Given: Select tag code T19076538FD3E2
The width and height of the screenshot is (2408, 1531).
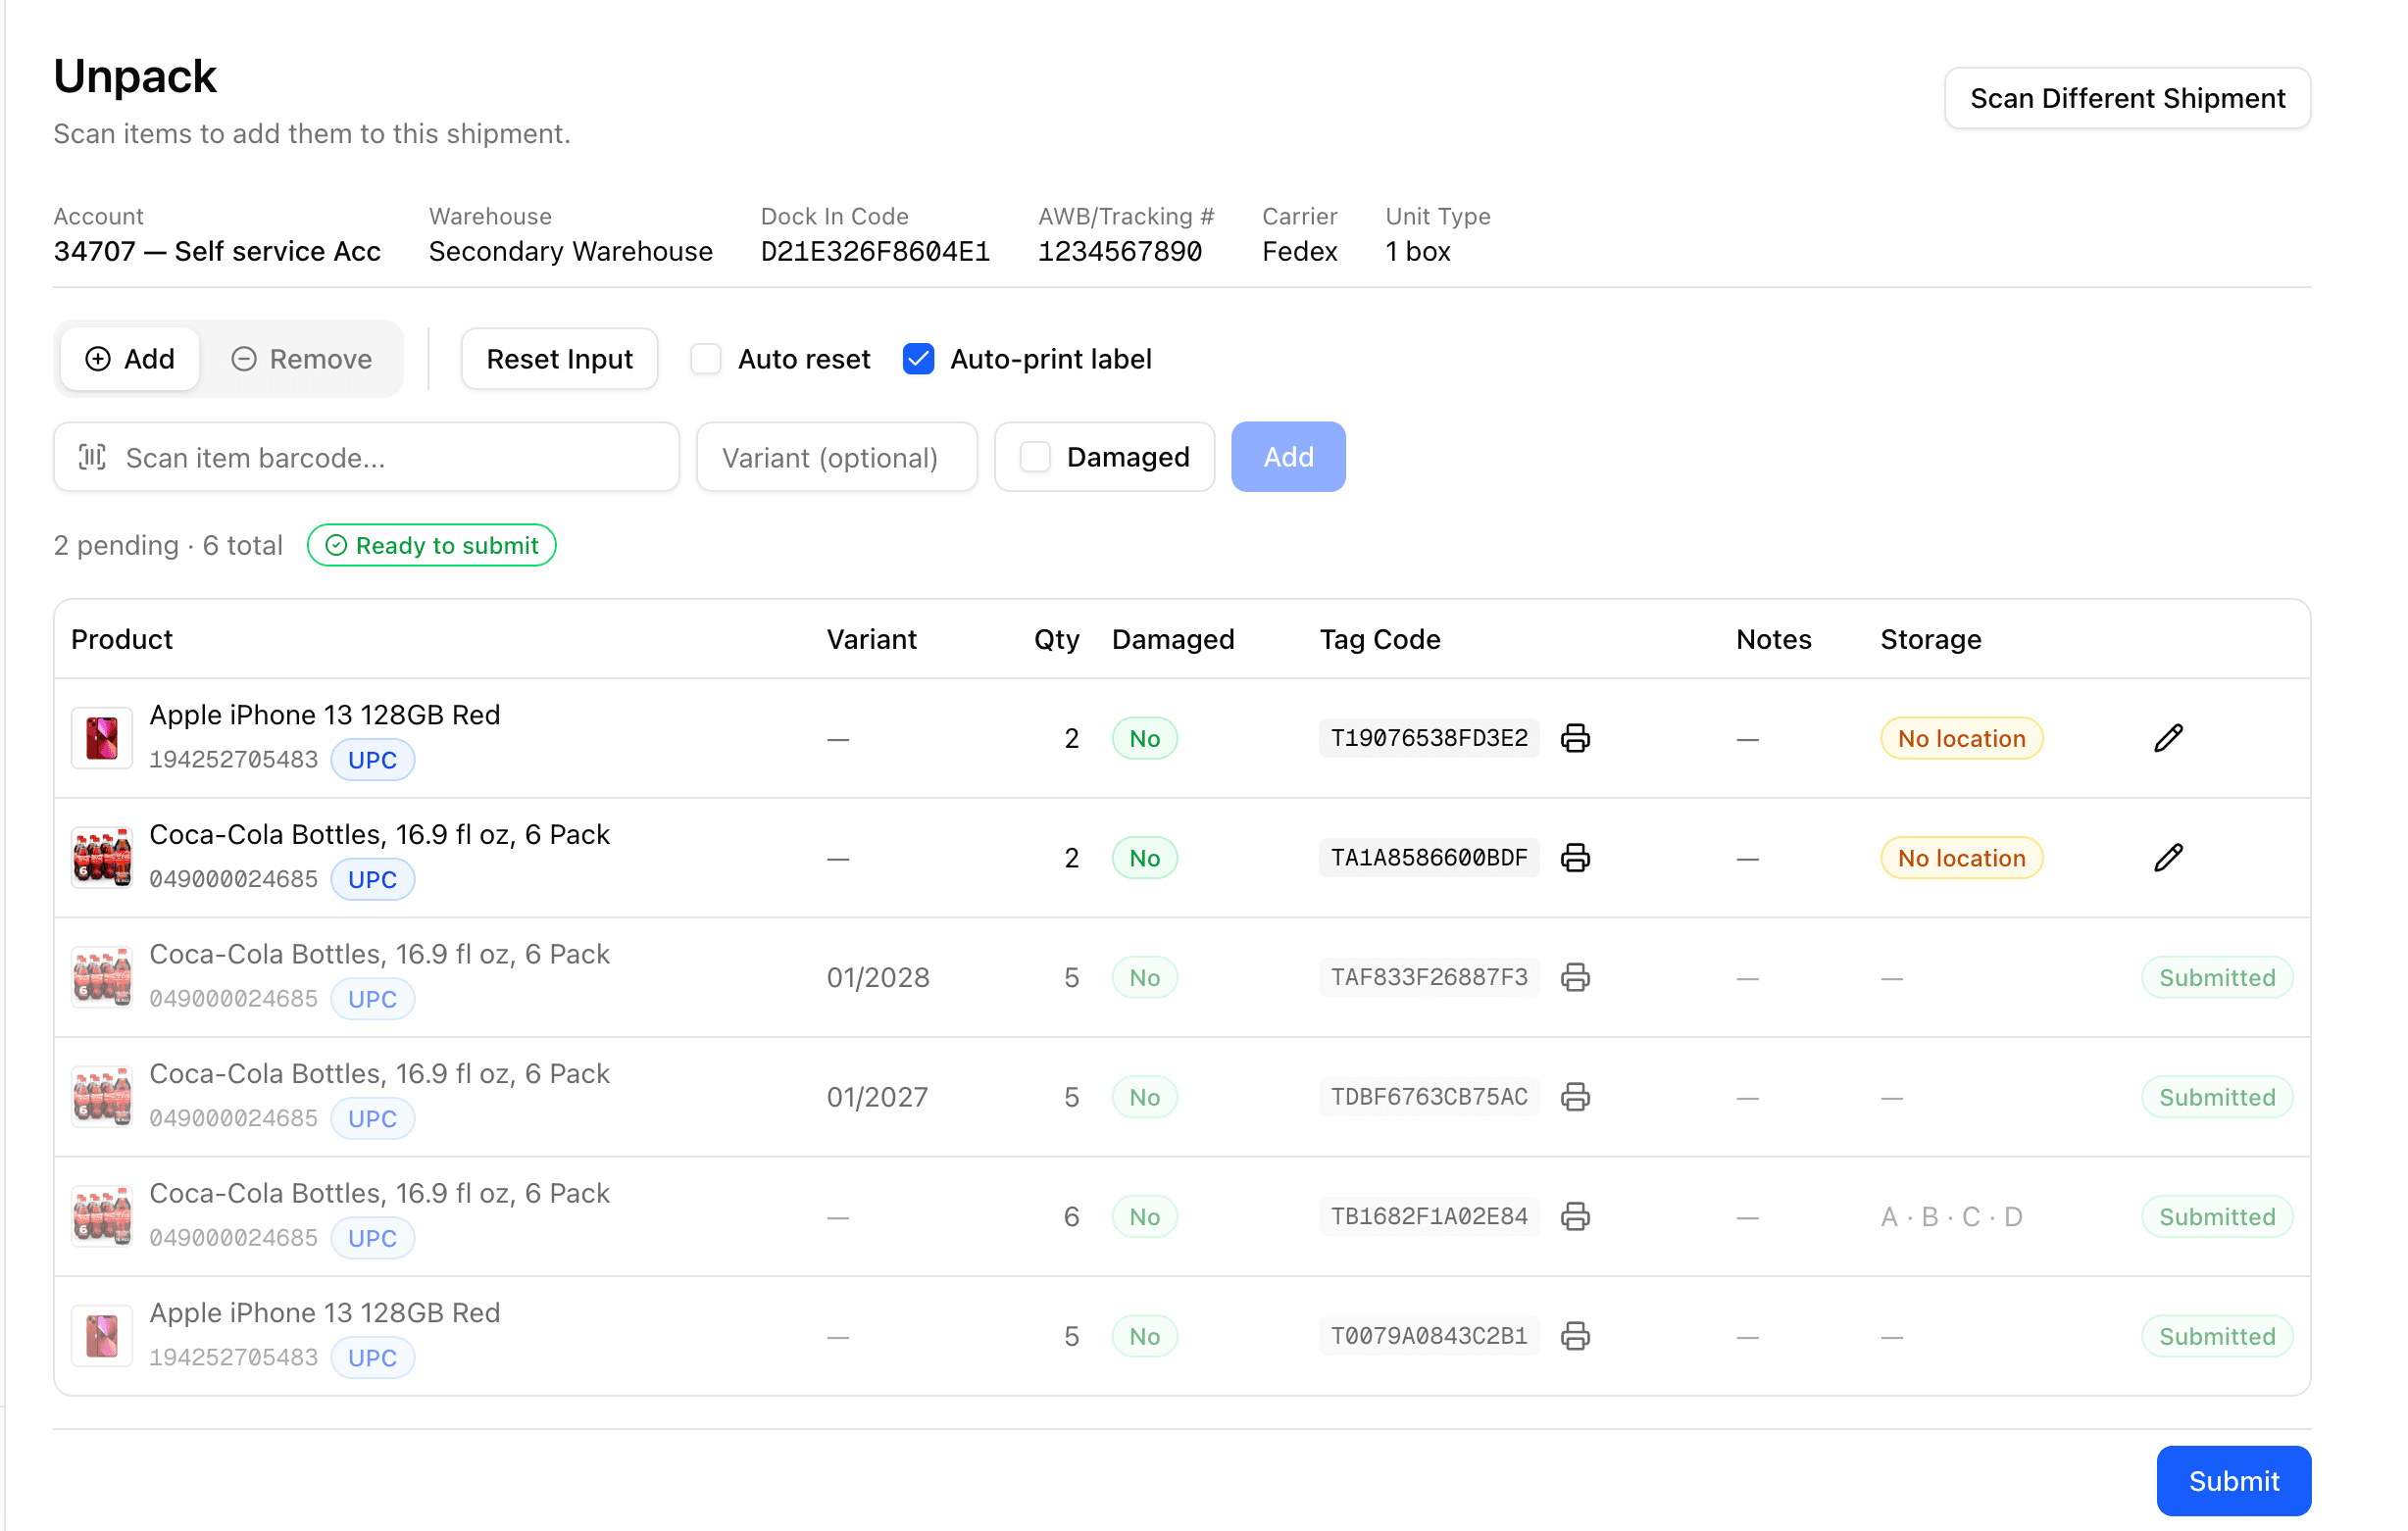Looking at the screenshot, I should 1429,738.
